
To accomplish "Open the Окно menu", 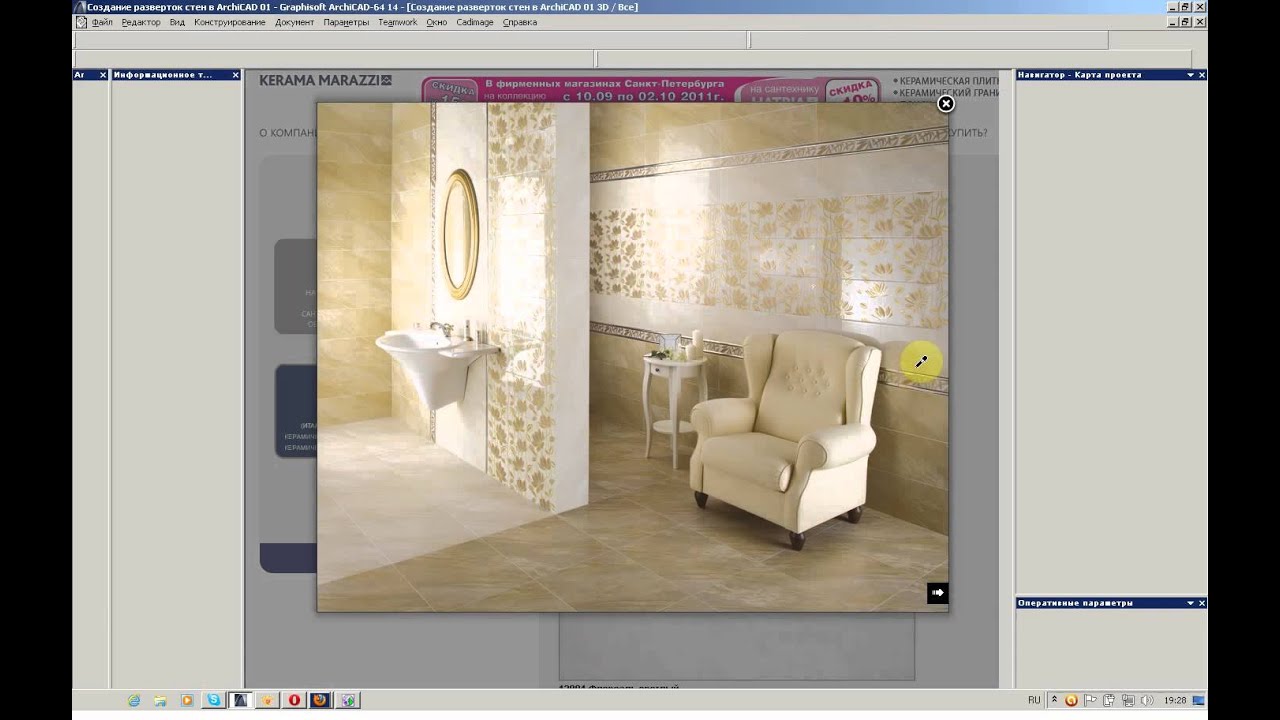I will click(437, 22).
